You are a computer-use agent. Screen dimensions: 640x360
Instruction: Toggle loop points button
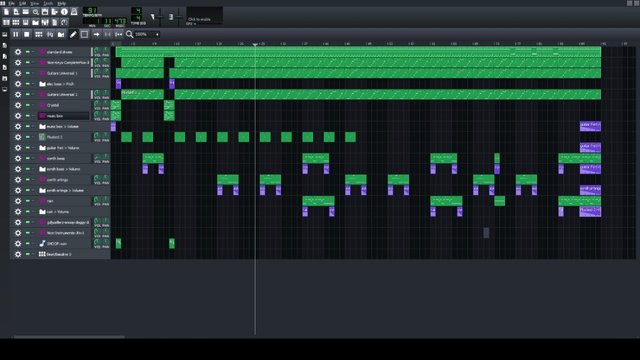(107, 34)
